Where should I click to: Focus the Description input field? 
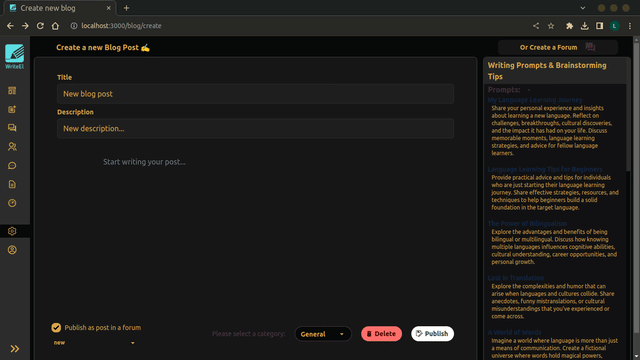pyautogui.click(x=256, y=129)
